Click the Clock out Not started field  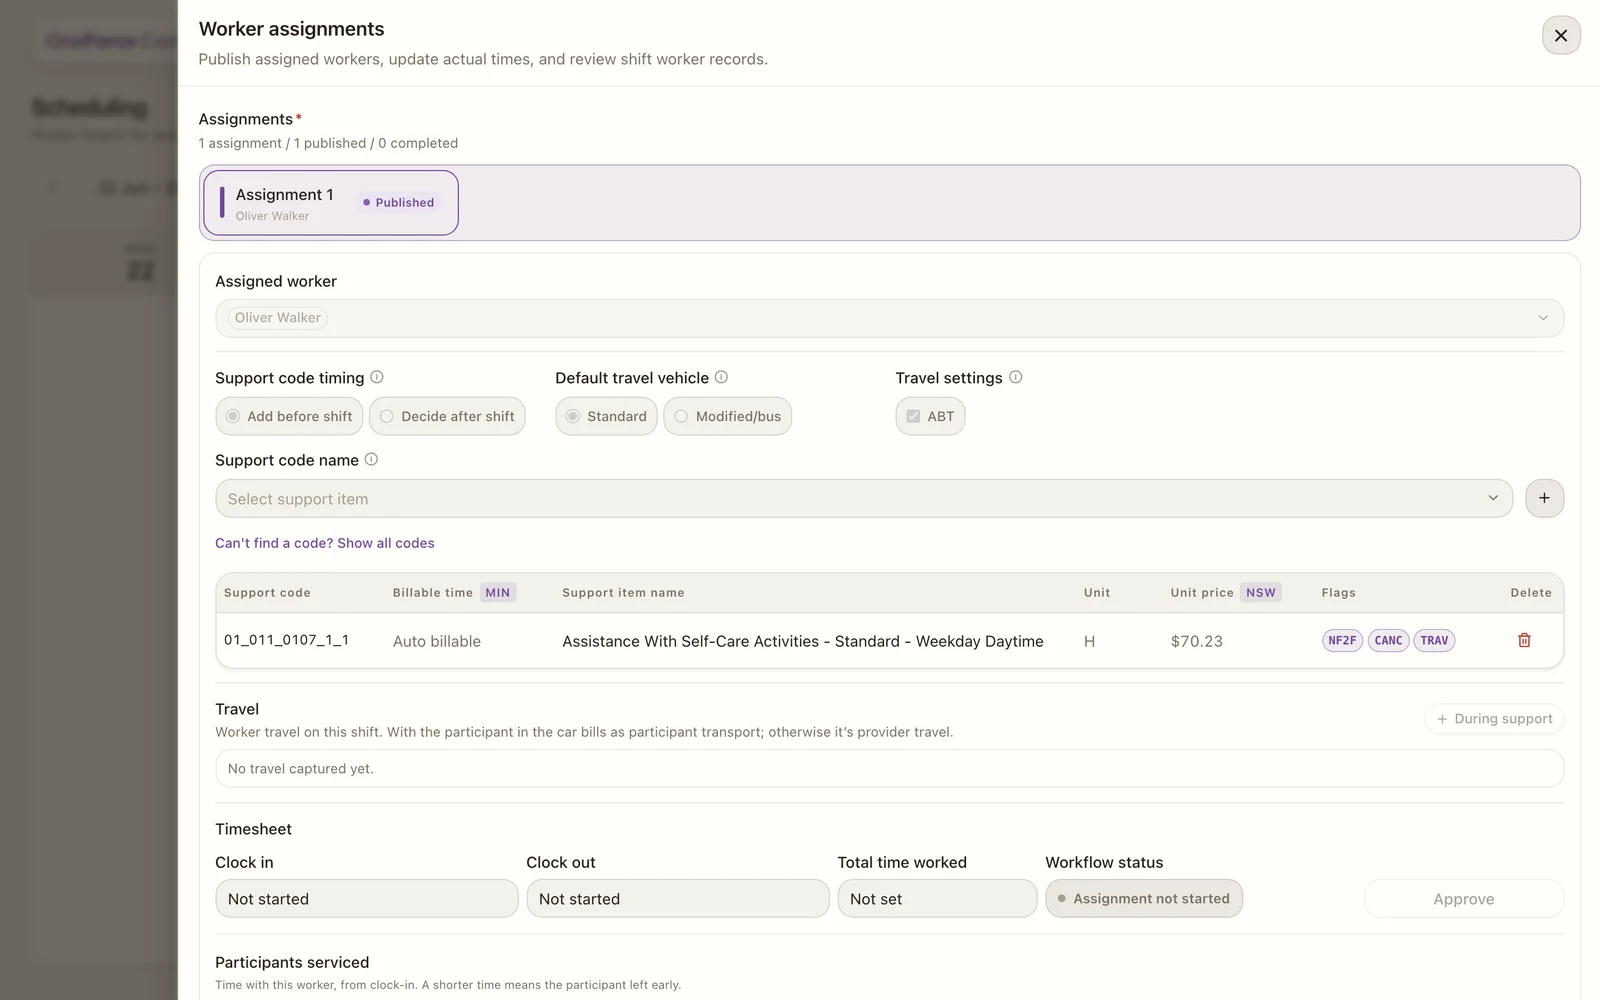click(x=678, y=898)
